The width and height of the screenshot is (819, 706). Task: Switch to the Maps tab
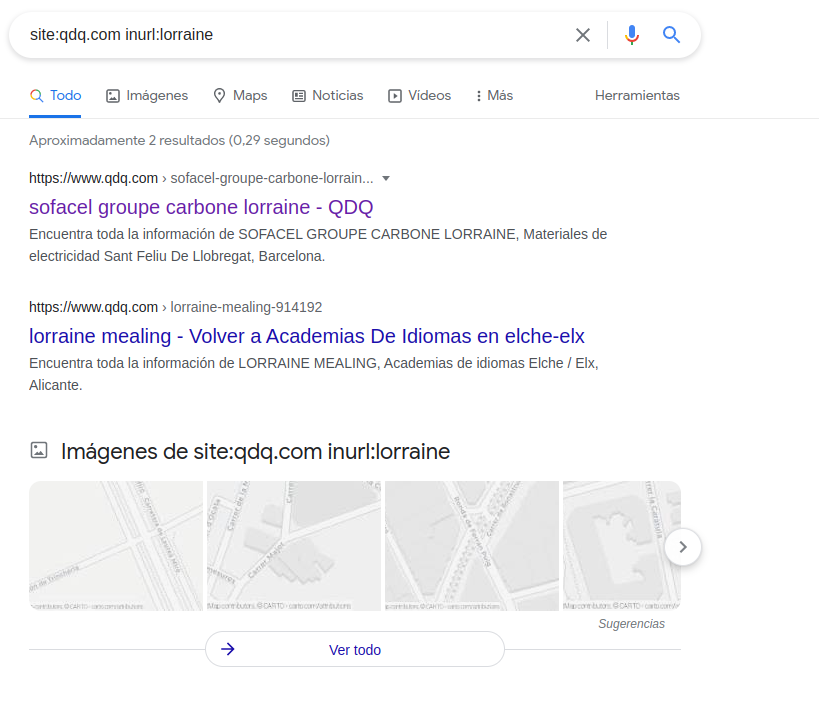click(240, 96)
